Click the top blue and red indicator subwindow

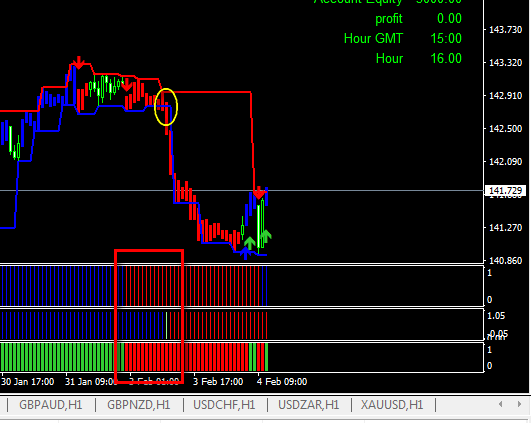pos(242,286)
